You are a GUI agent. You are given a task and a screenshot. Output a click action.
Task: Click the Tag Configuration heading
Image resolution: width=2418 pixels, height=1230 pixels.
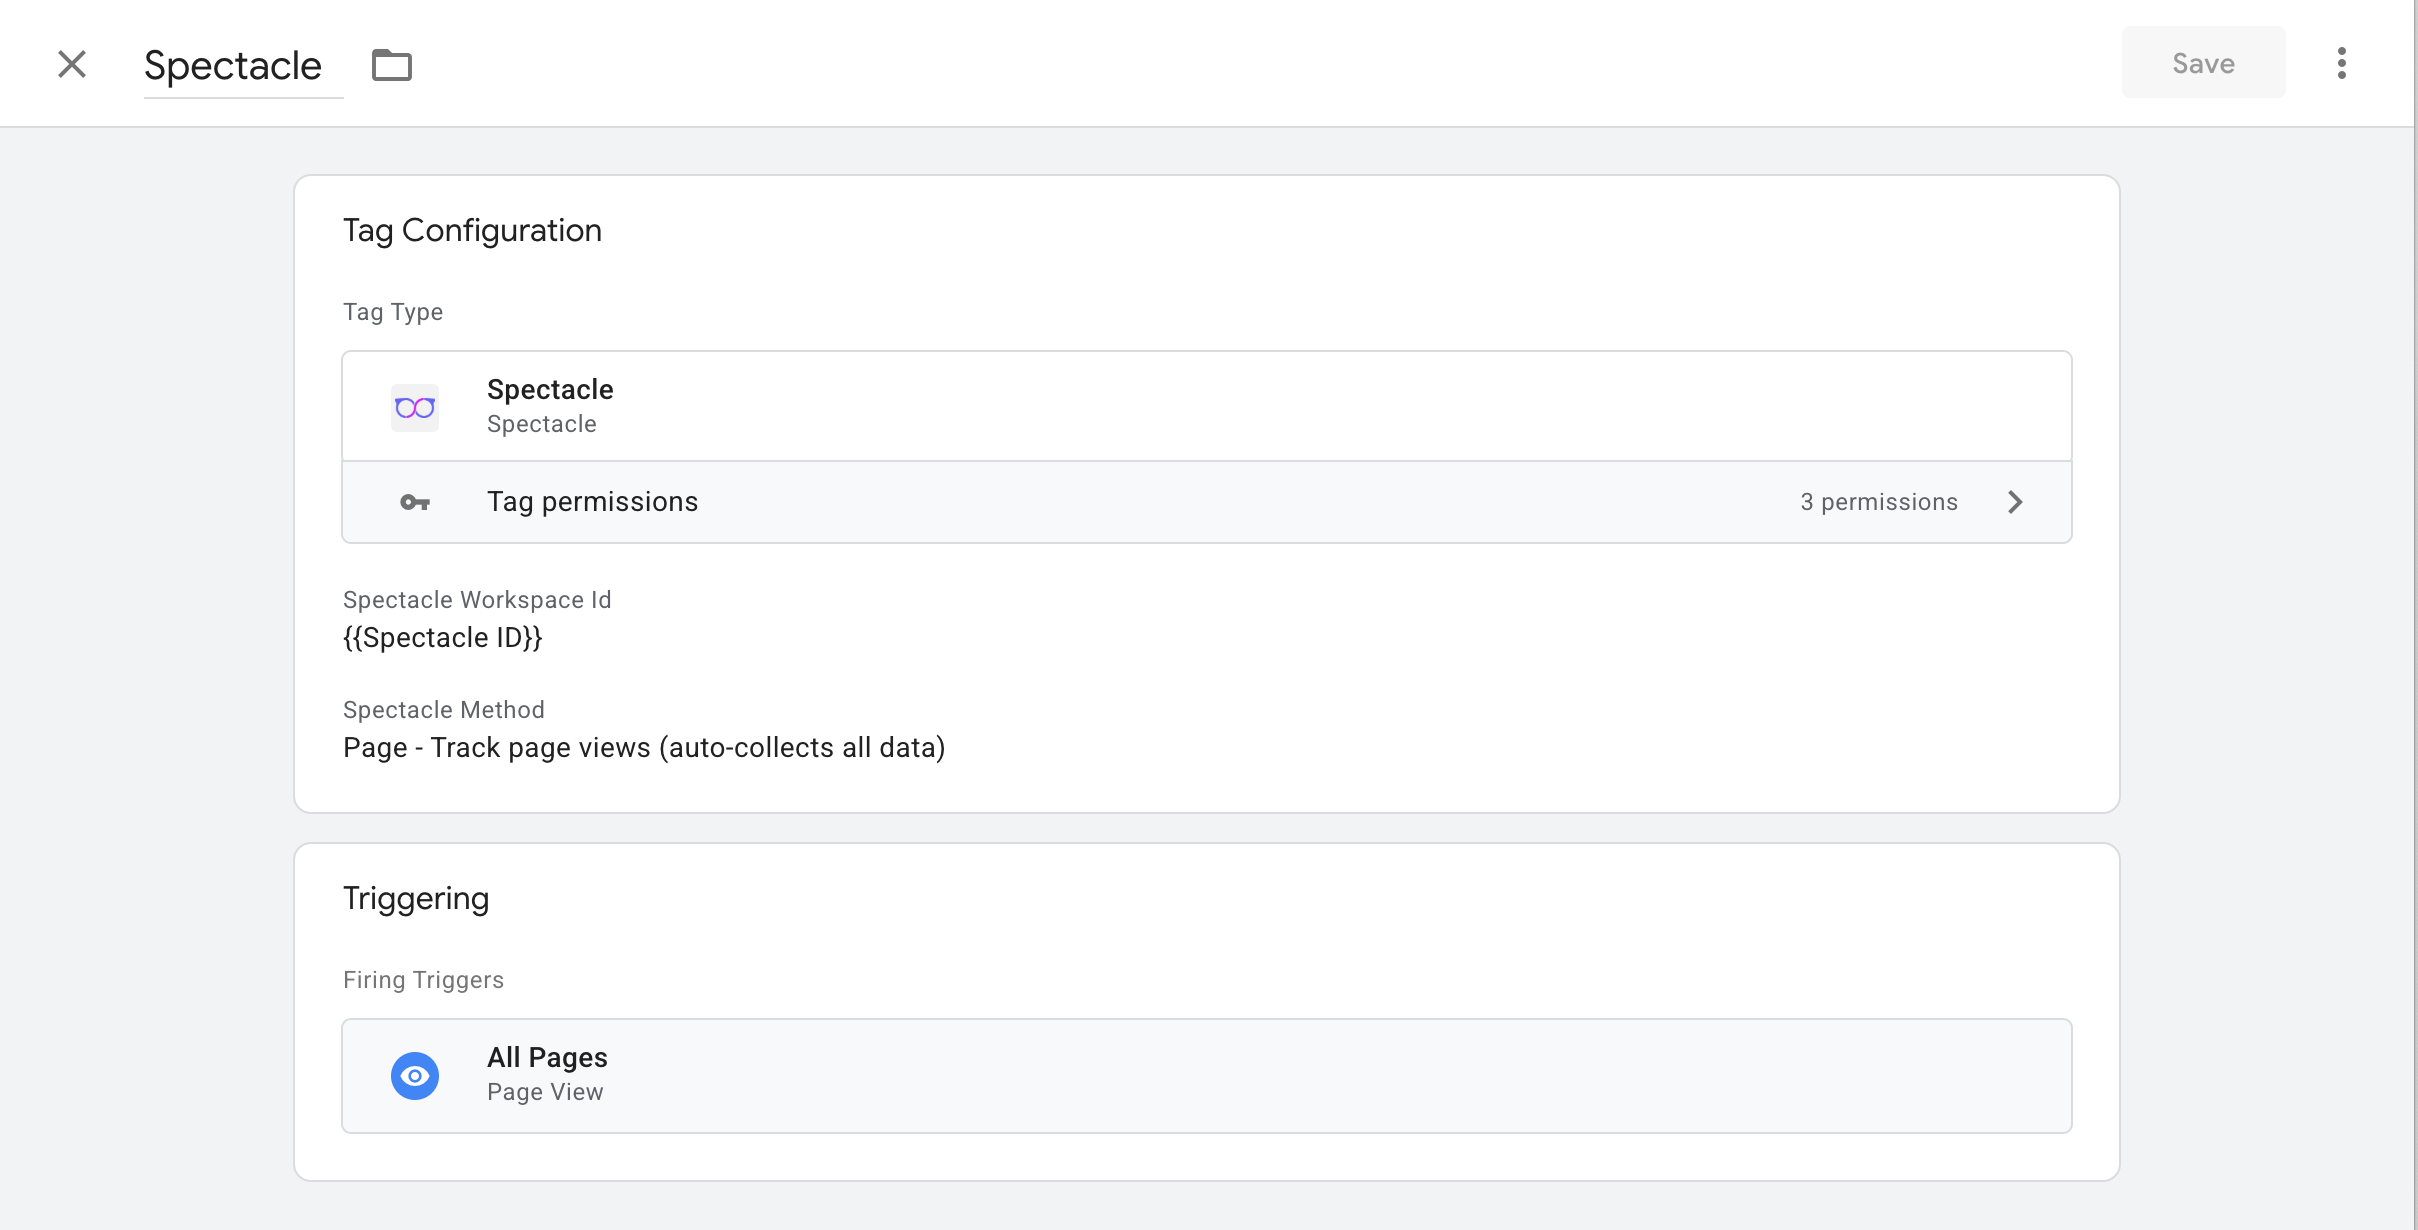(472, 231)
